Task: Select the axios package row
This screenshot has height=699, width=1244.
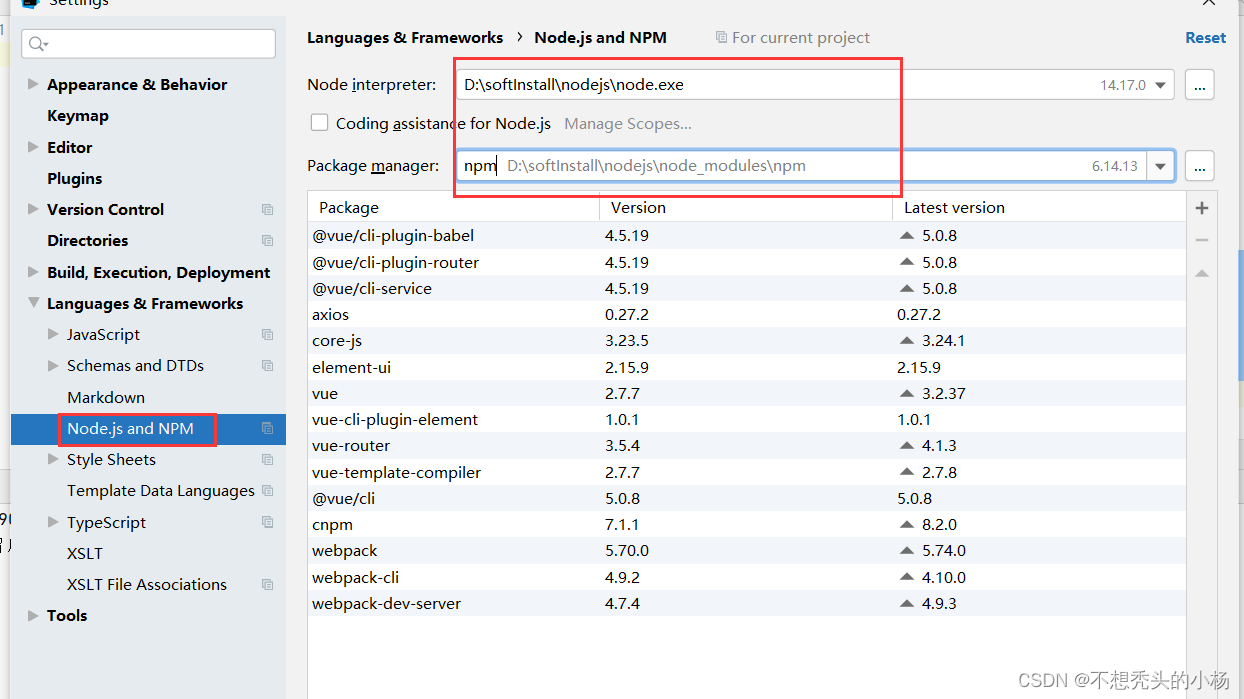Action: coord(747,315)
